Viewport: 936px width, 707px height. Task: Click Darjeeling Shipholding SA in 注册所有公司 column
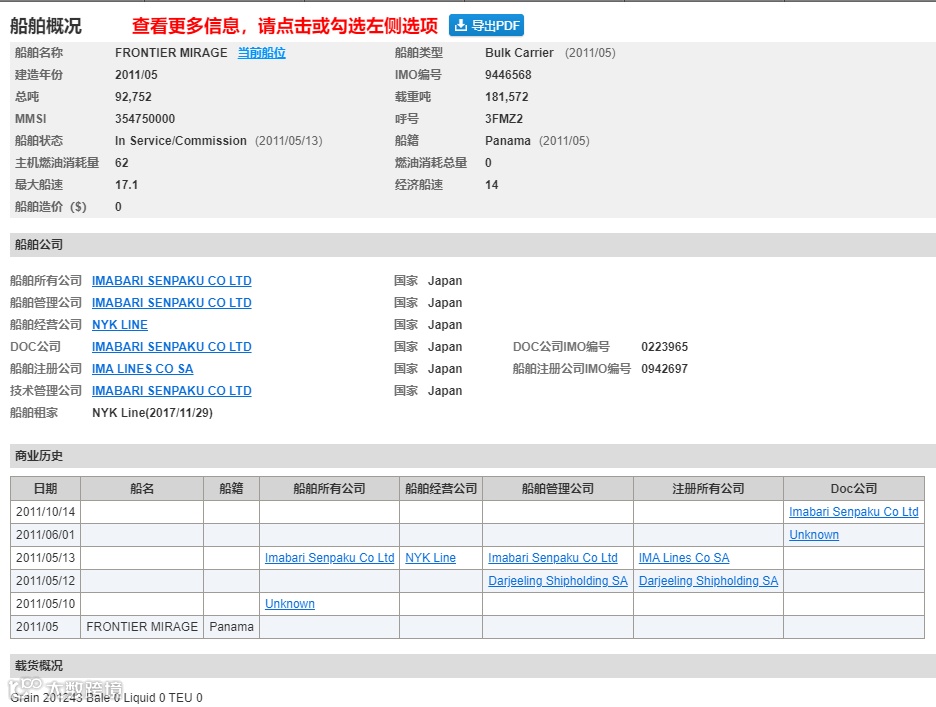click(x=709, y=581)
